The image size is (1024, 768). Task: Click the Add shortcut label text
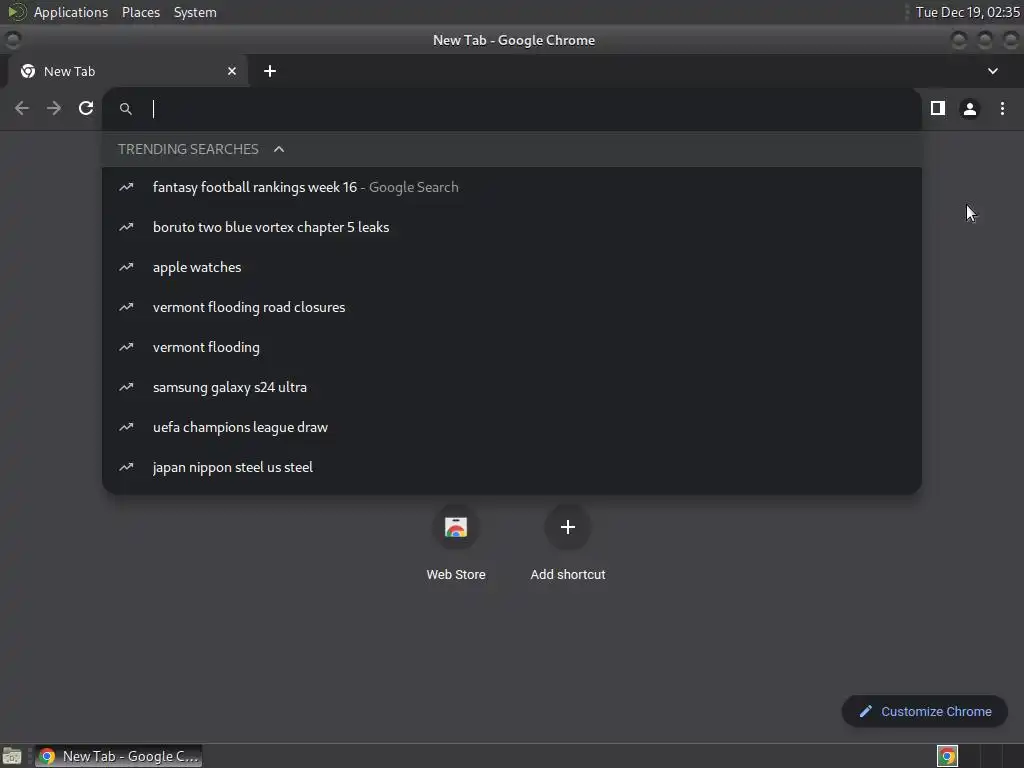pos(568,575)
